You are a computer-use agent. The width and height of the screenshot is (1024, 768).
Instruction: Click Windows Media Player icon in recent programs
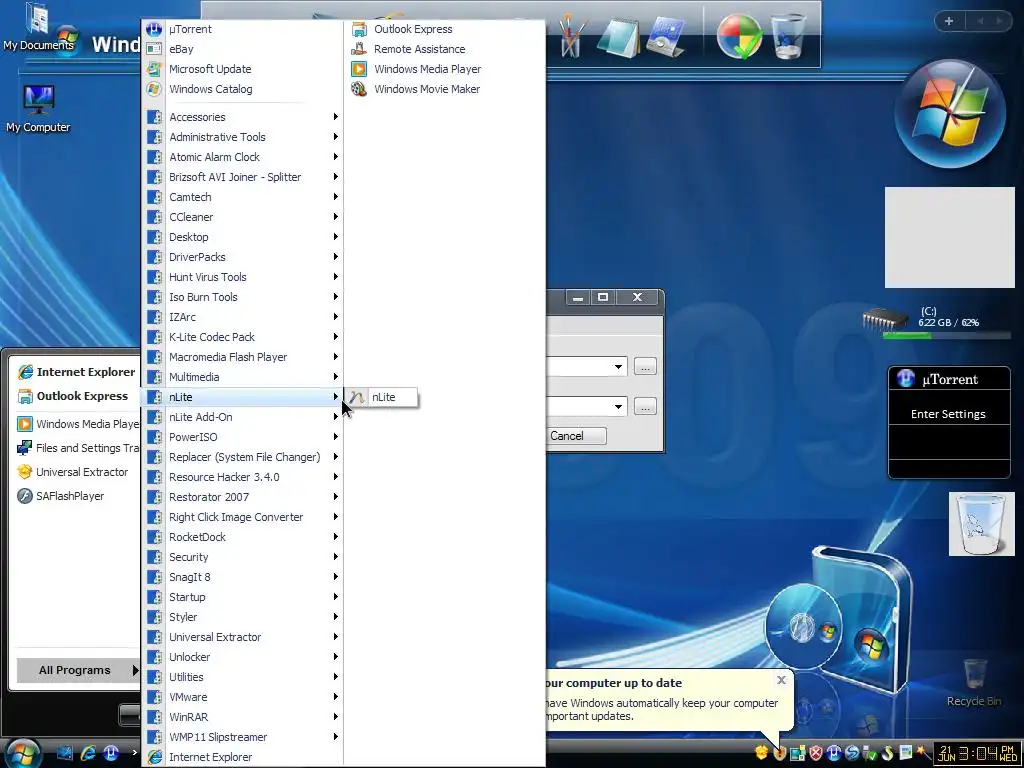point(25,424)
